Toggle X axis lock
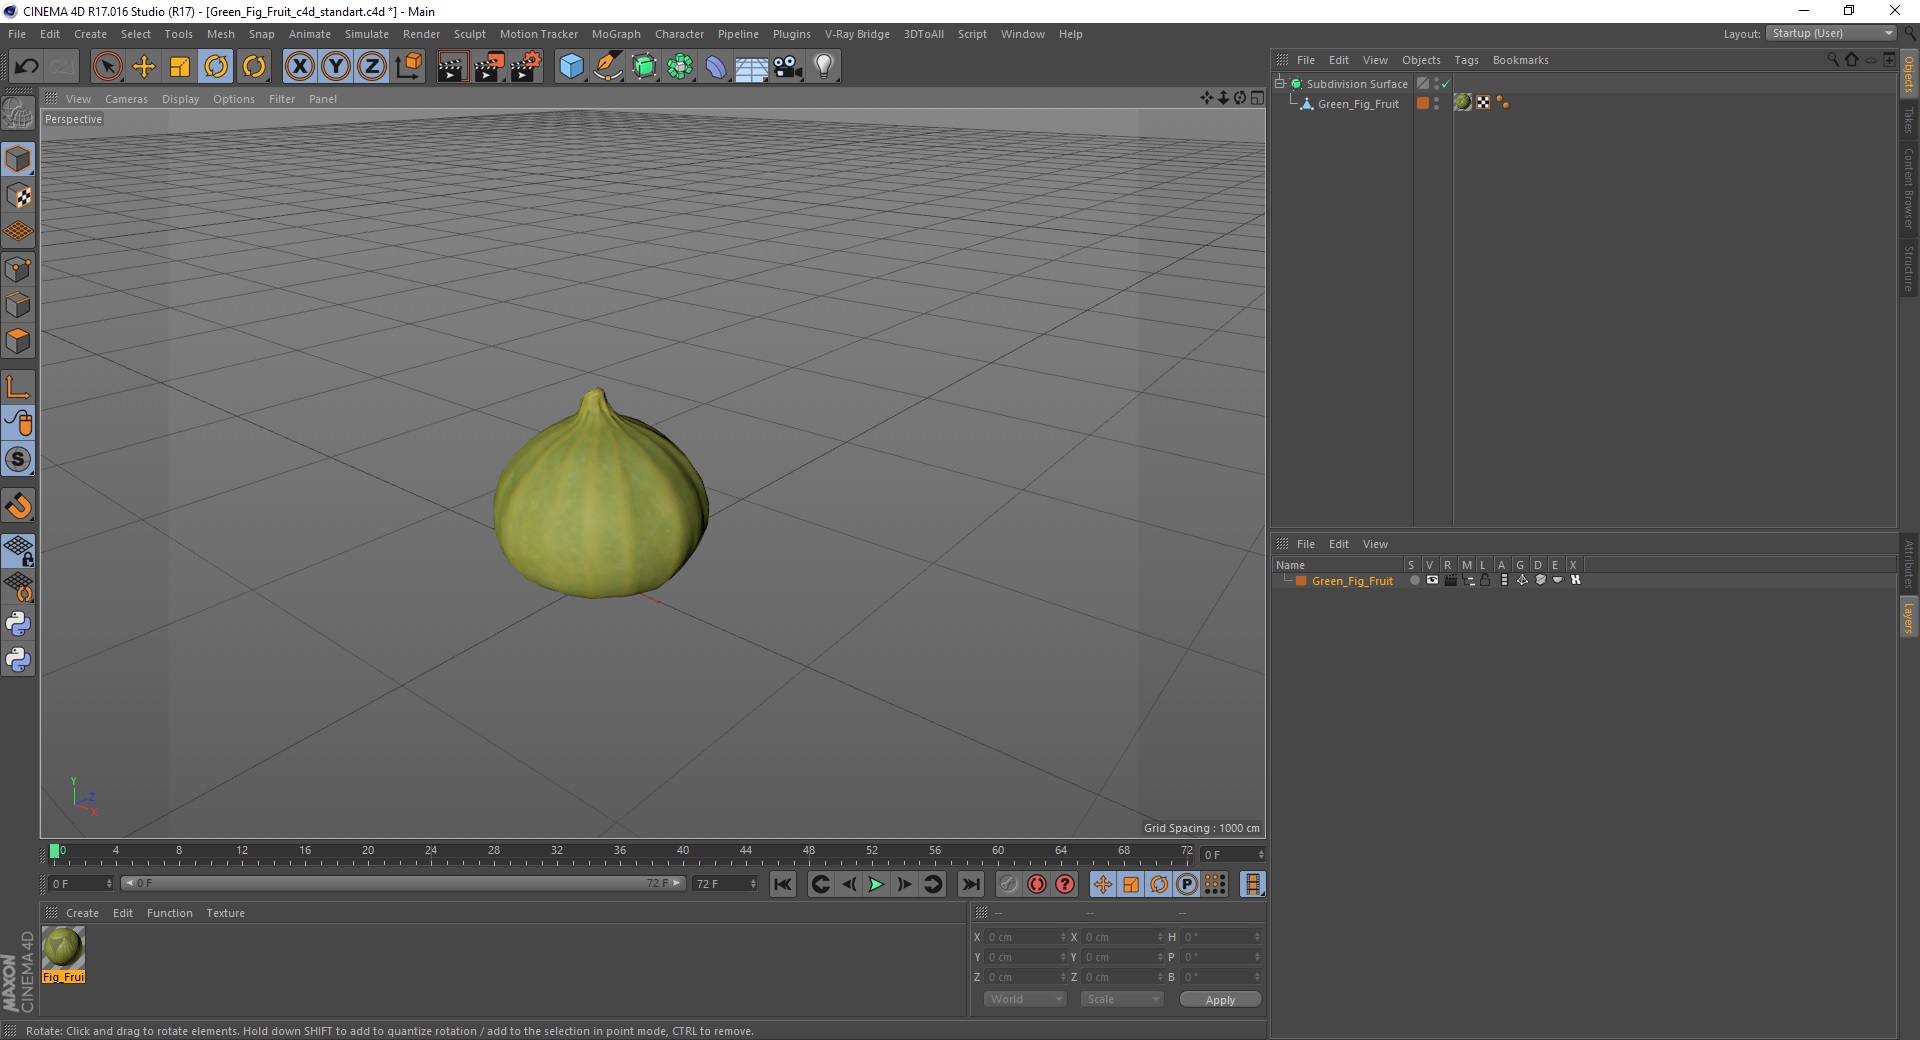 [x=299, y=67]
